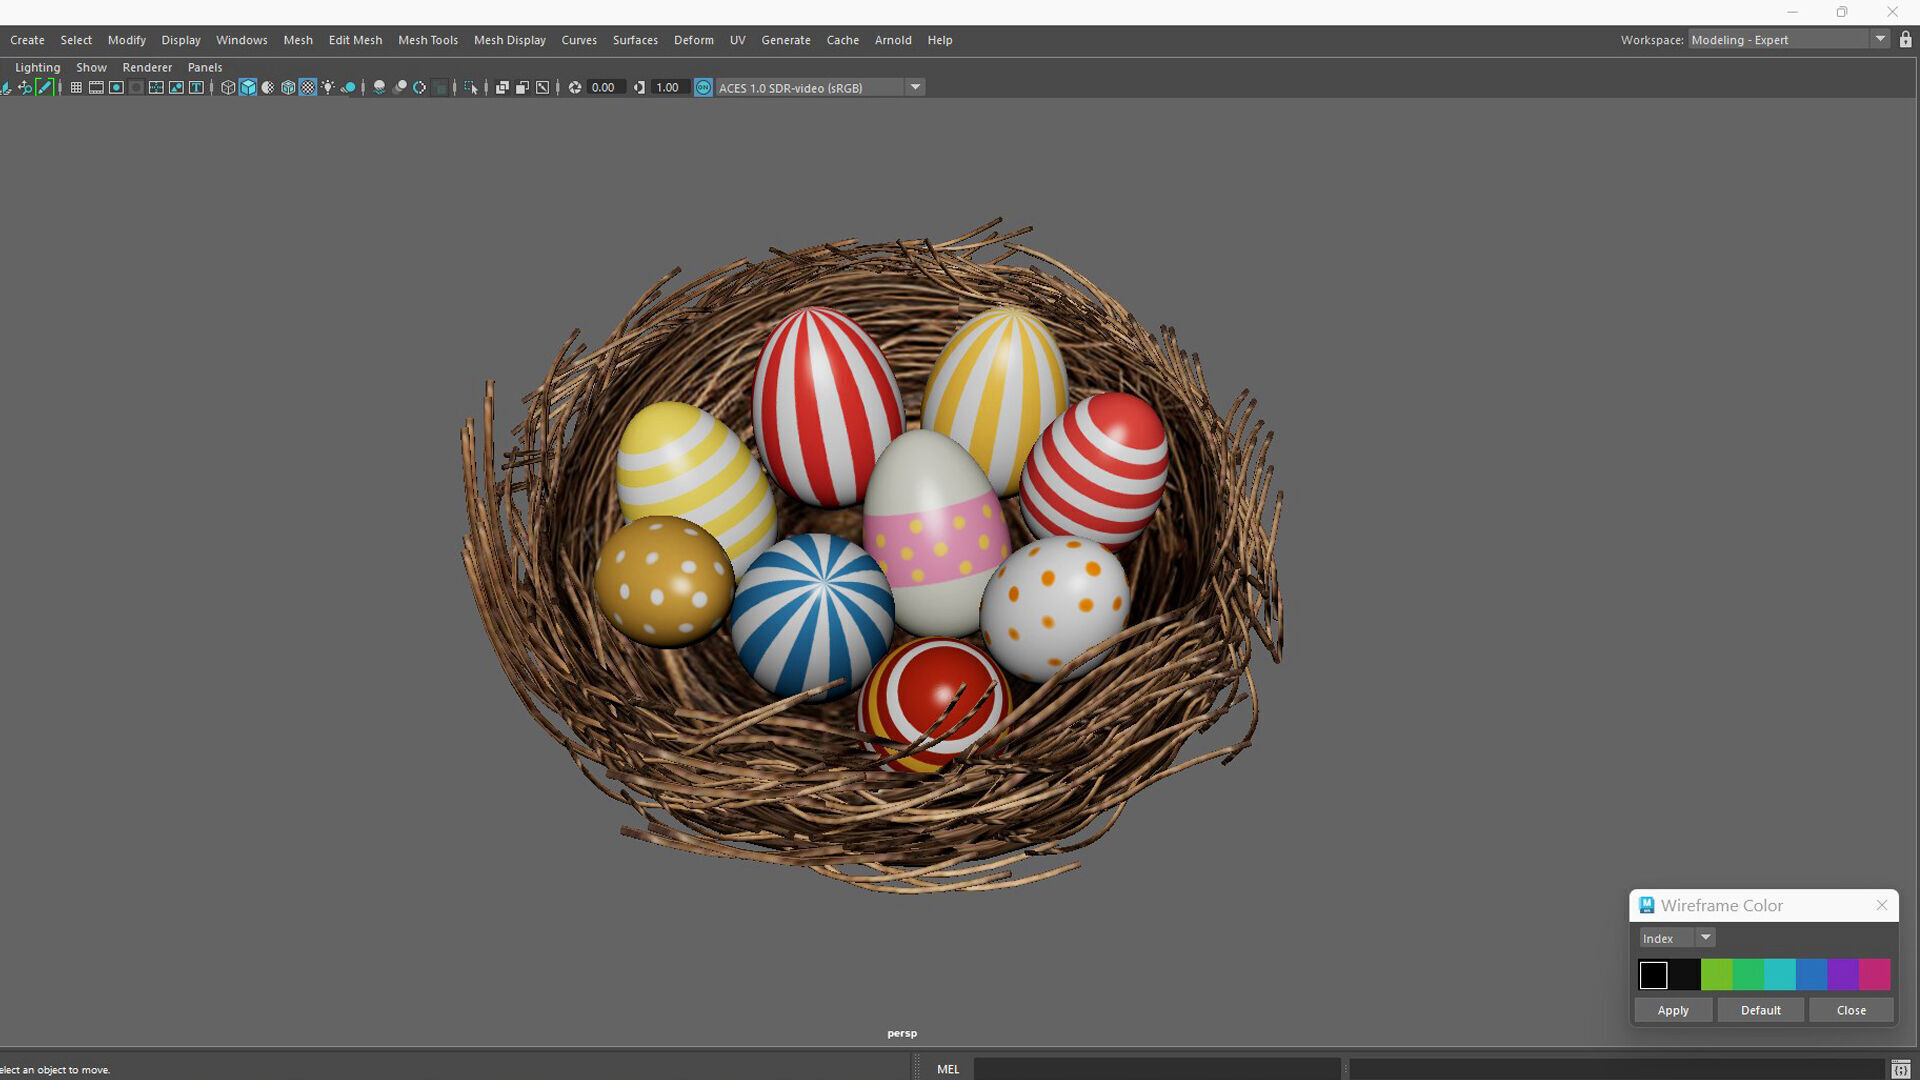
Task: Click the Use All Lights bulb icon
Action: (328, 87)
